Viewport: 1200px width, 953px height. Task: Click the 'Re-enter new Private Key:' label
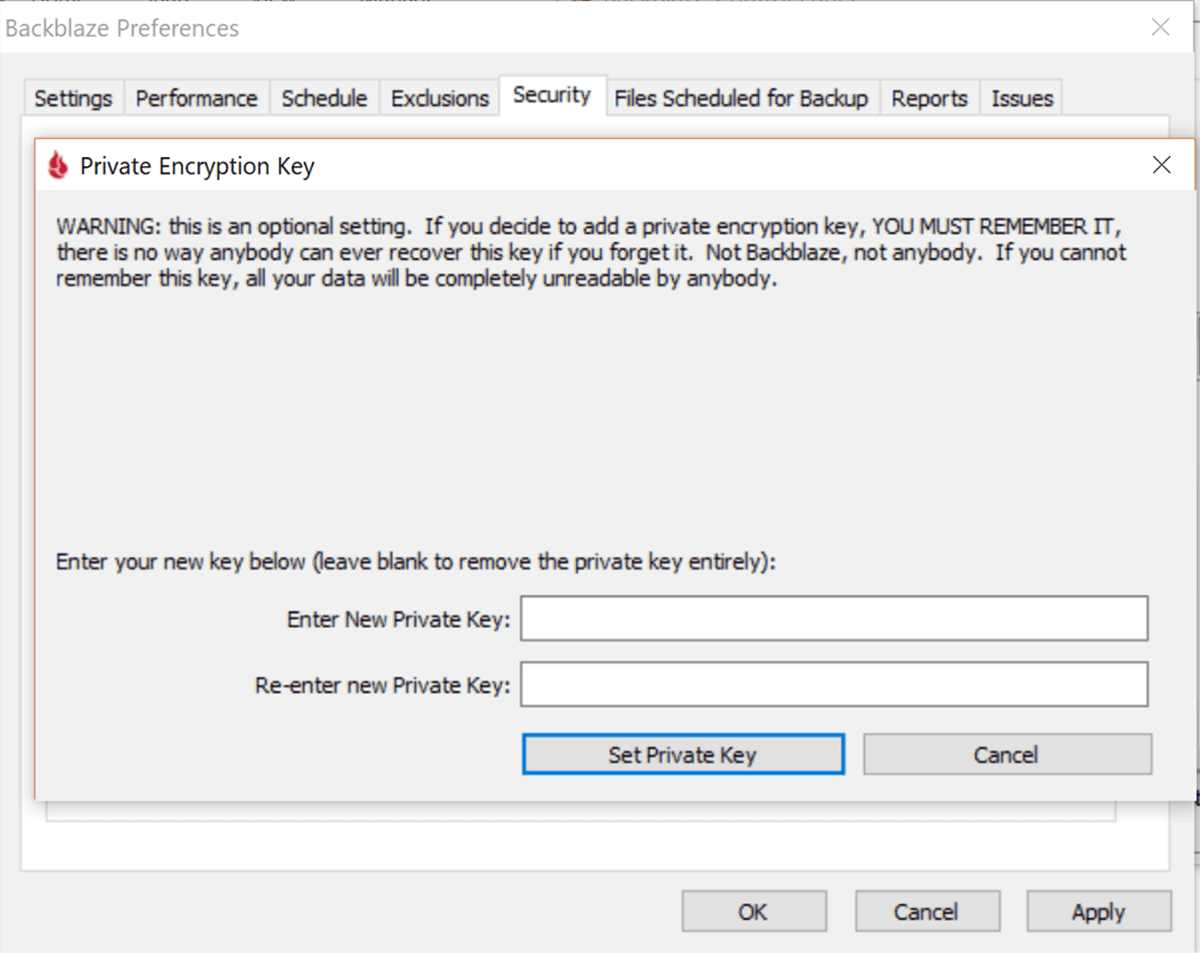382,686
